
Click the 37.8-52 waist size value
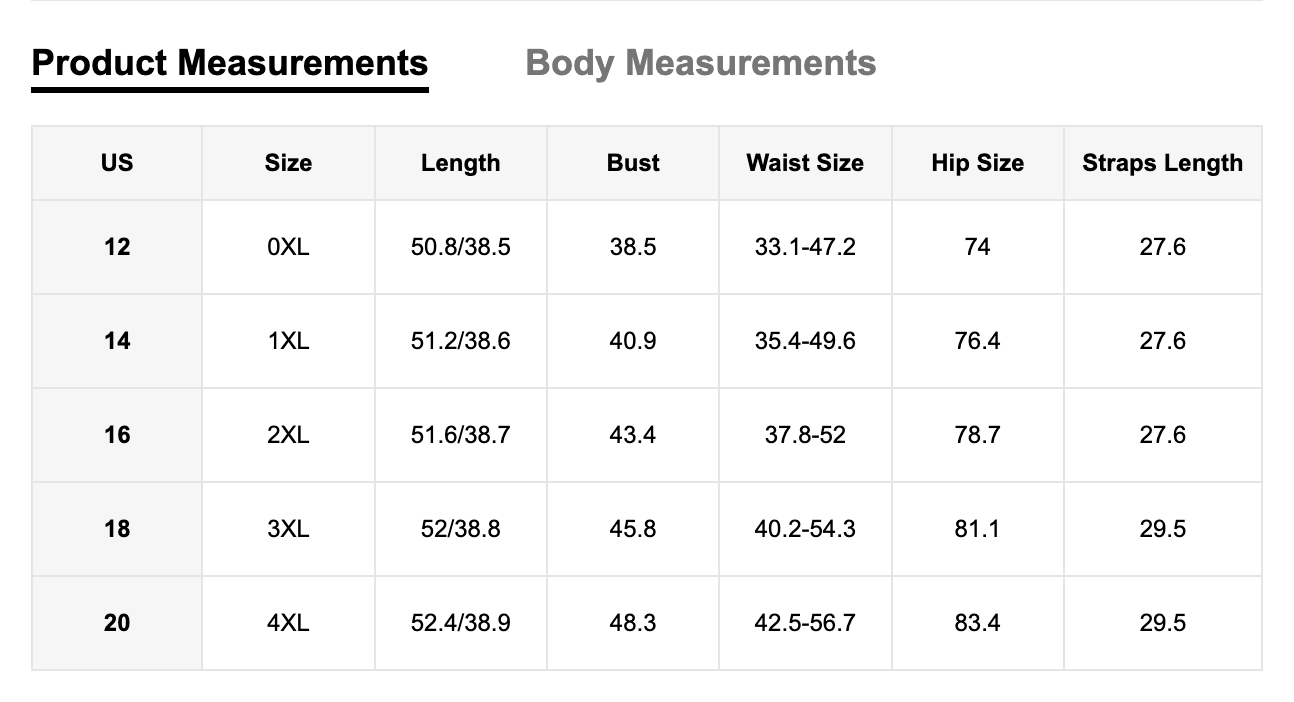click(x=805, y=435)
